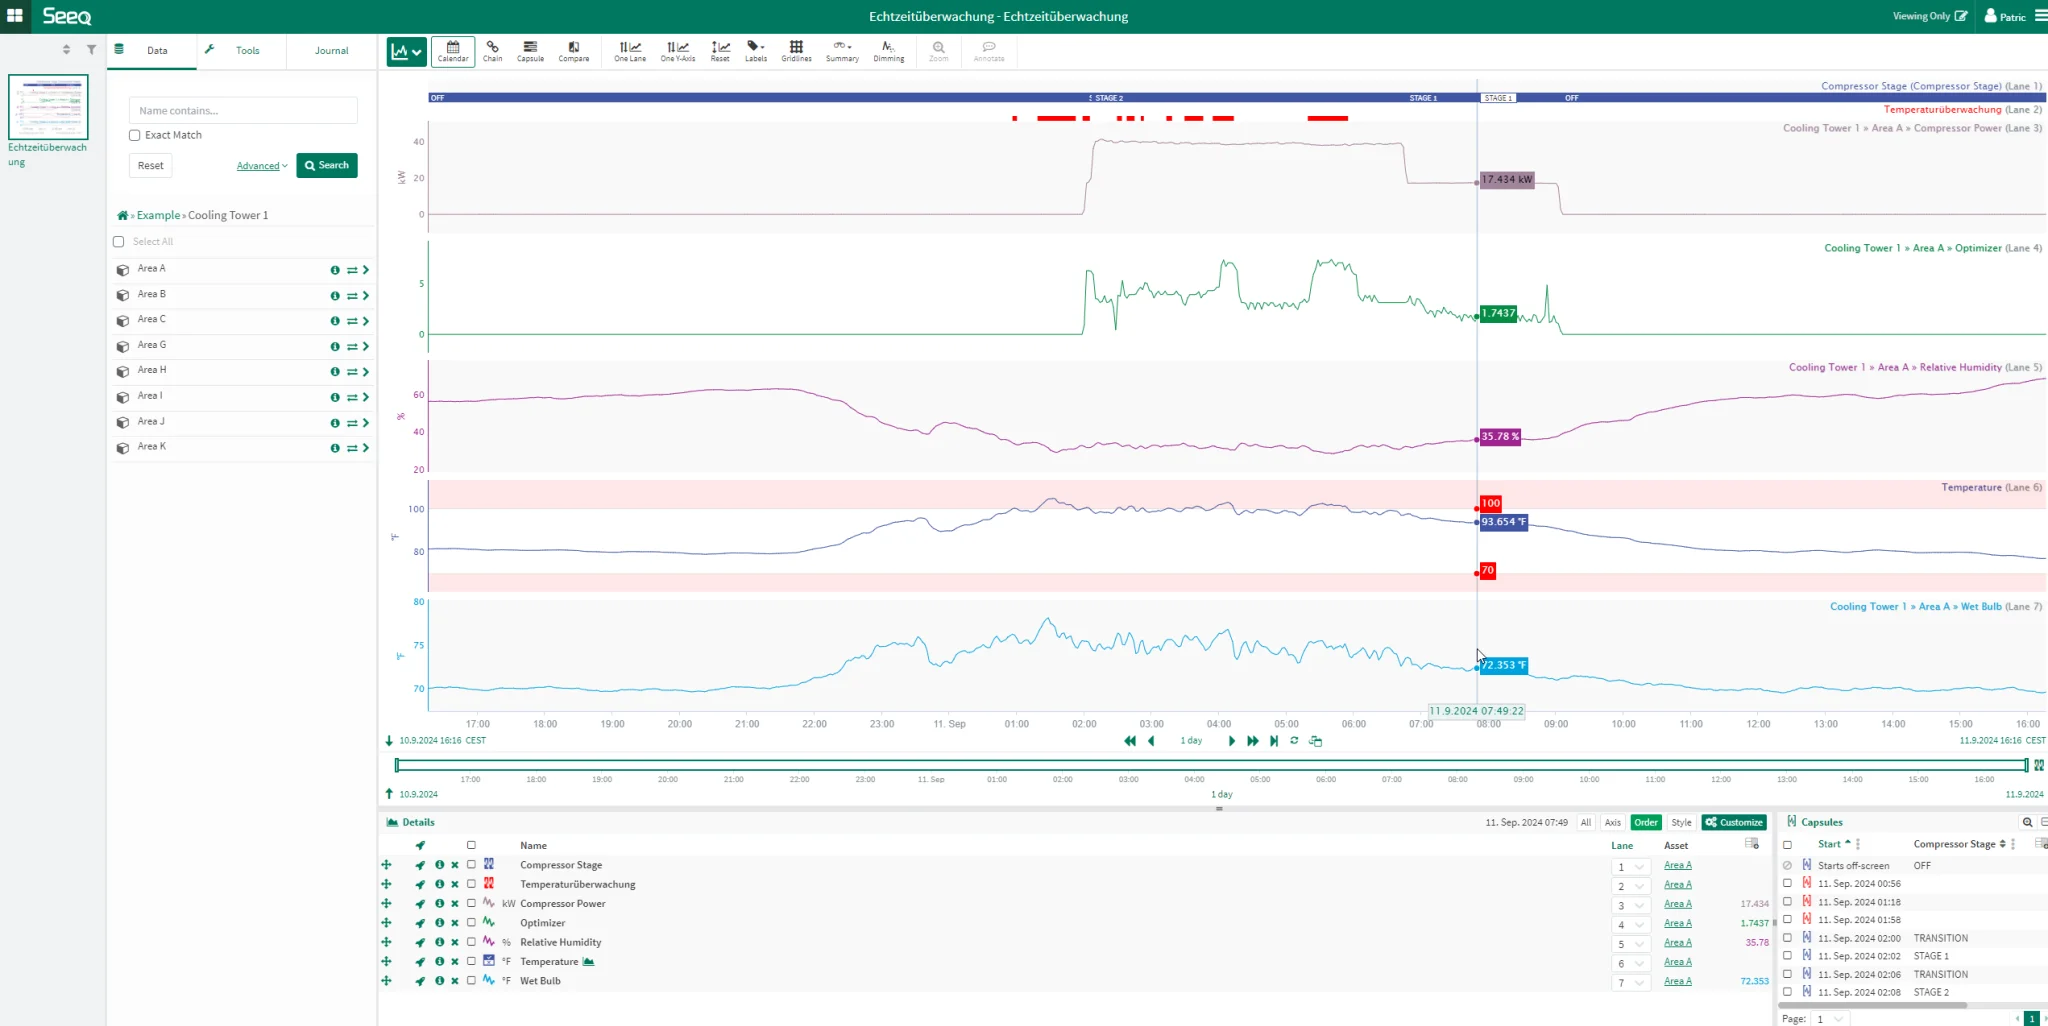Open capsules Page number dropdown
Viewport: 2048px width, 1026px height.
coord(1829,1019)
